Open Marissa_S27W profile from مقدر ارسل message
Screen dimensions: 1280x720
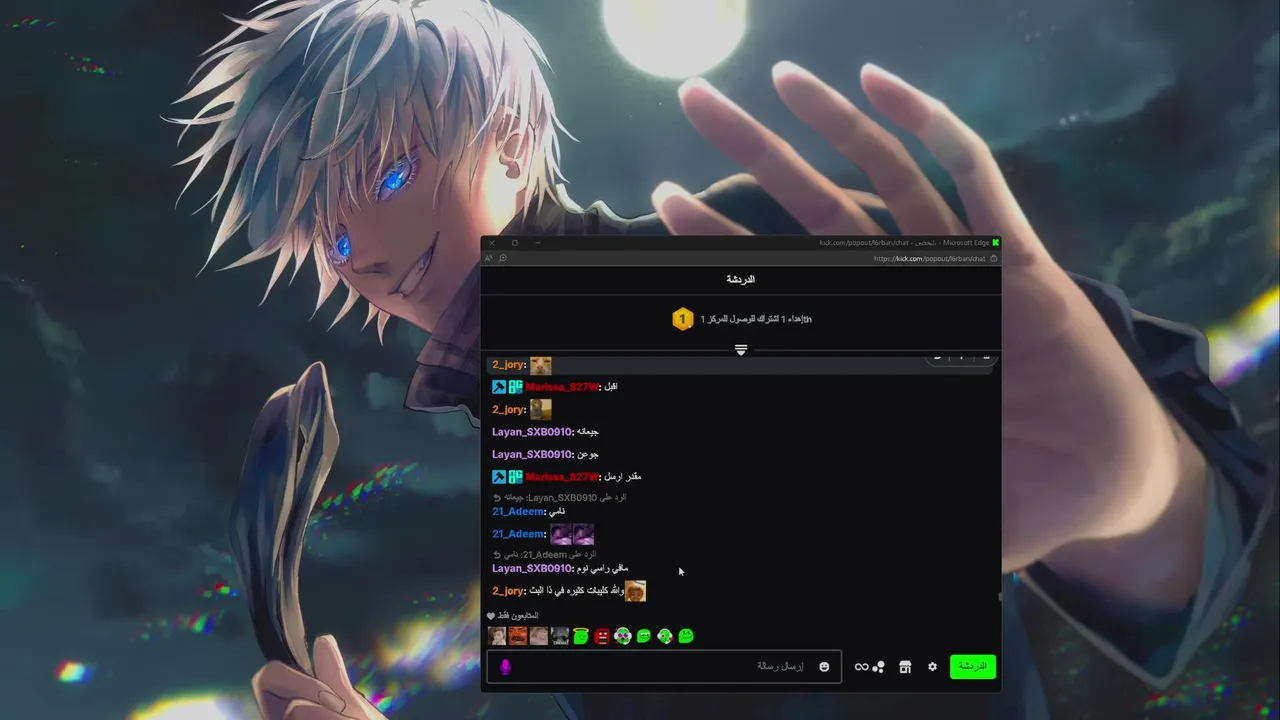click(562, 477)
